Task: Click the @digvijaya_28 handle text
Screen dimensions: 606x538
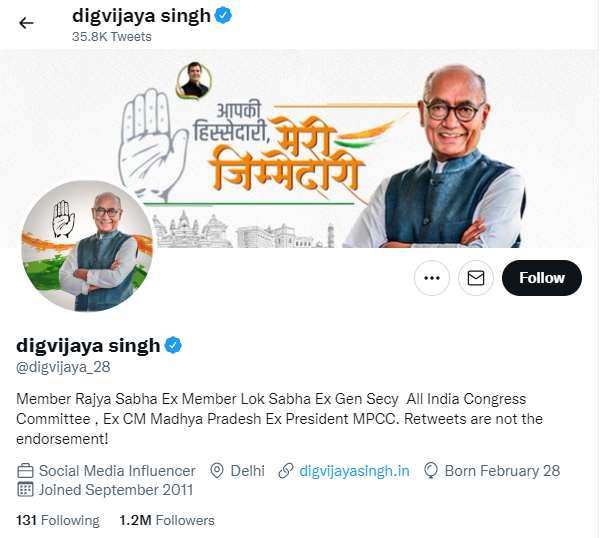Action: (63, 367)
